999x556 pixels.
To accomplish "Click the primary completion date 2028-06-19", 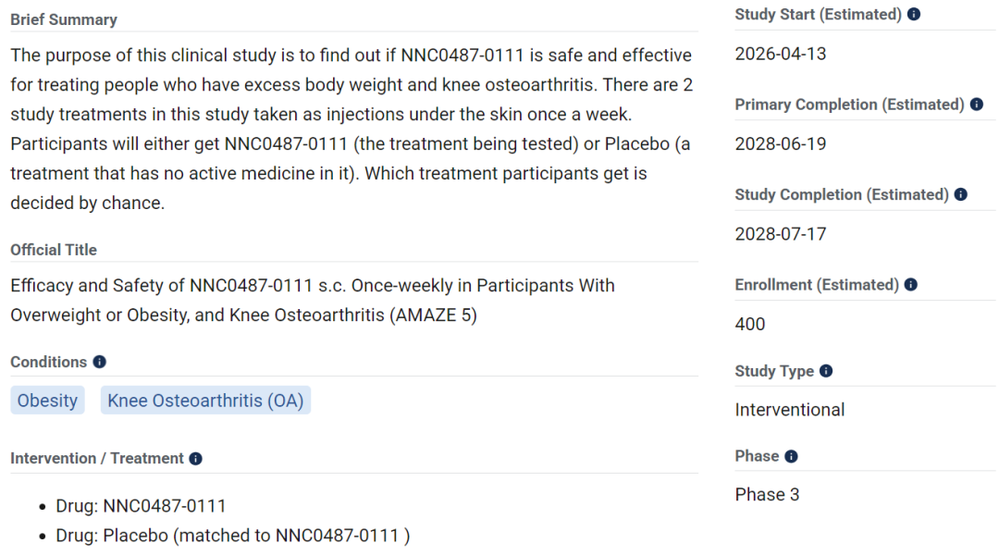I will (781, 144).
